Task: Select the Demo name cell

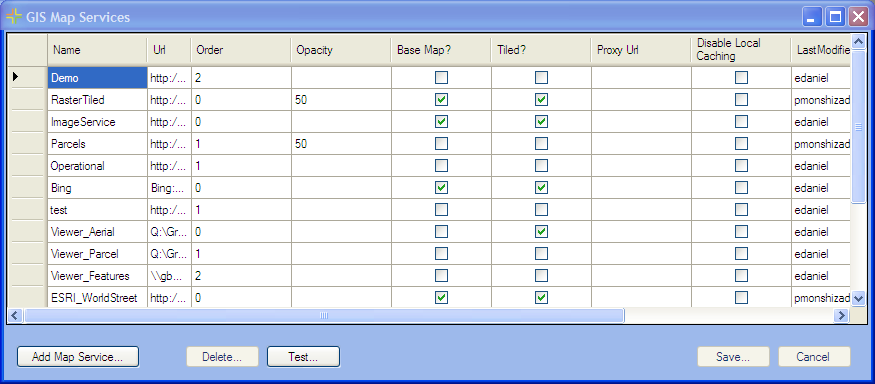Action: tap(97, 78)
